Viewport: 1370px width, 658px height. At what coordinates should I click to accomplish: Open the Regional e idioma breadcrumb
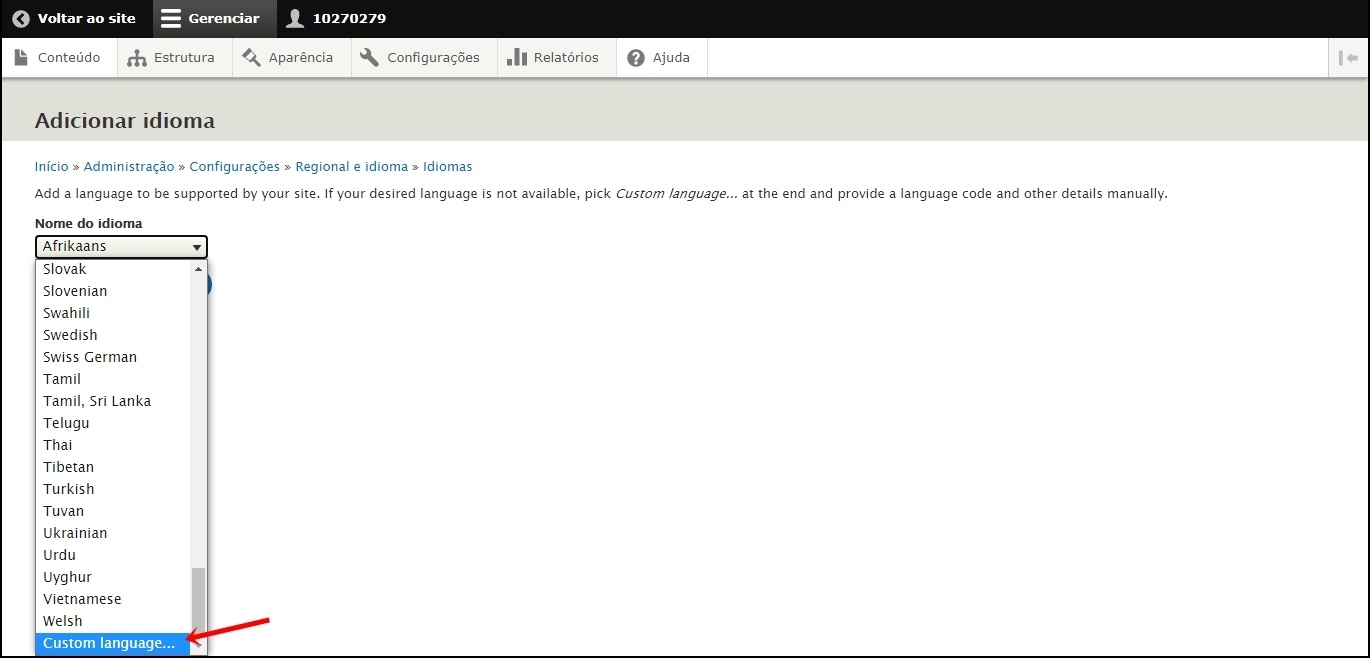pos(351,167)
